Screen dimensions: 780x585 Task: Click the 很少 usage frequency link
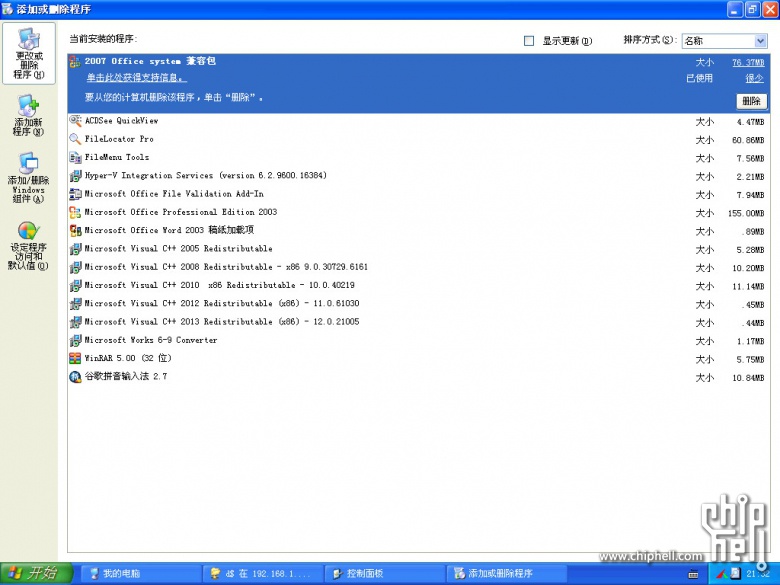pos(755,79)
